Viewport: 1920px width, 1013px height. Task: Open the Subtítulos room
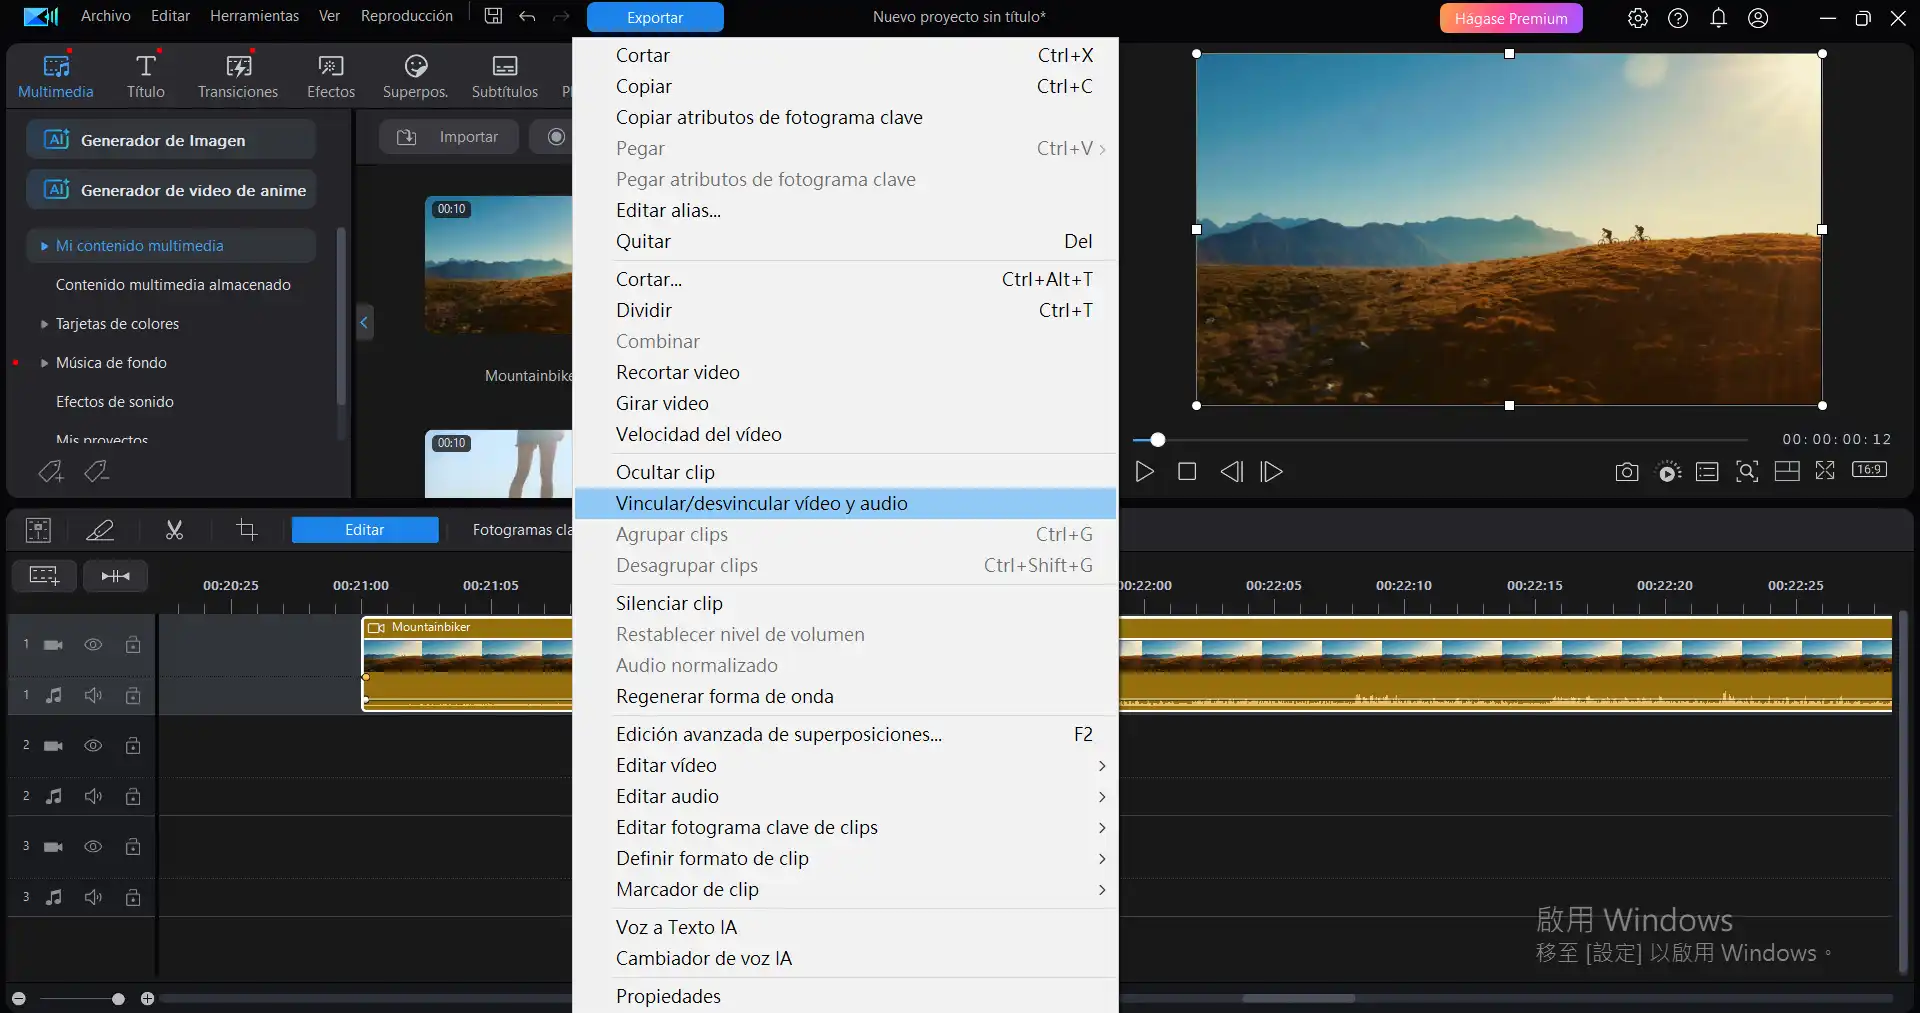pyautogui.click(x=505, y=76)
